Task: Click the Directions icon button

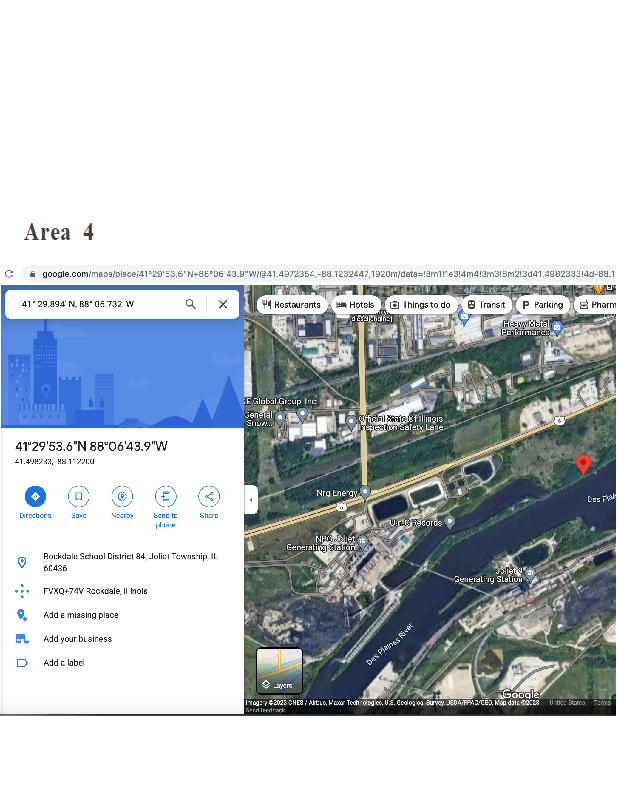Action: tap(35, 496)
